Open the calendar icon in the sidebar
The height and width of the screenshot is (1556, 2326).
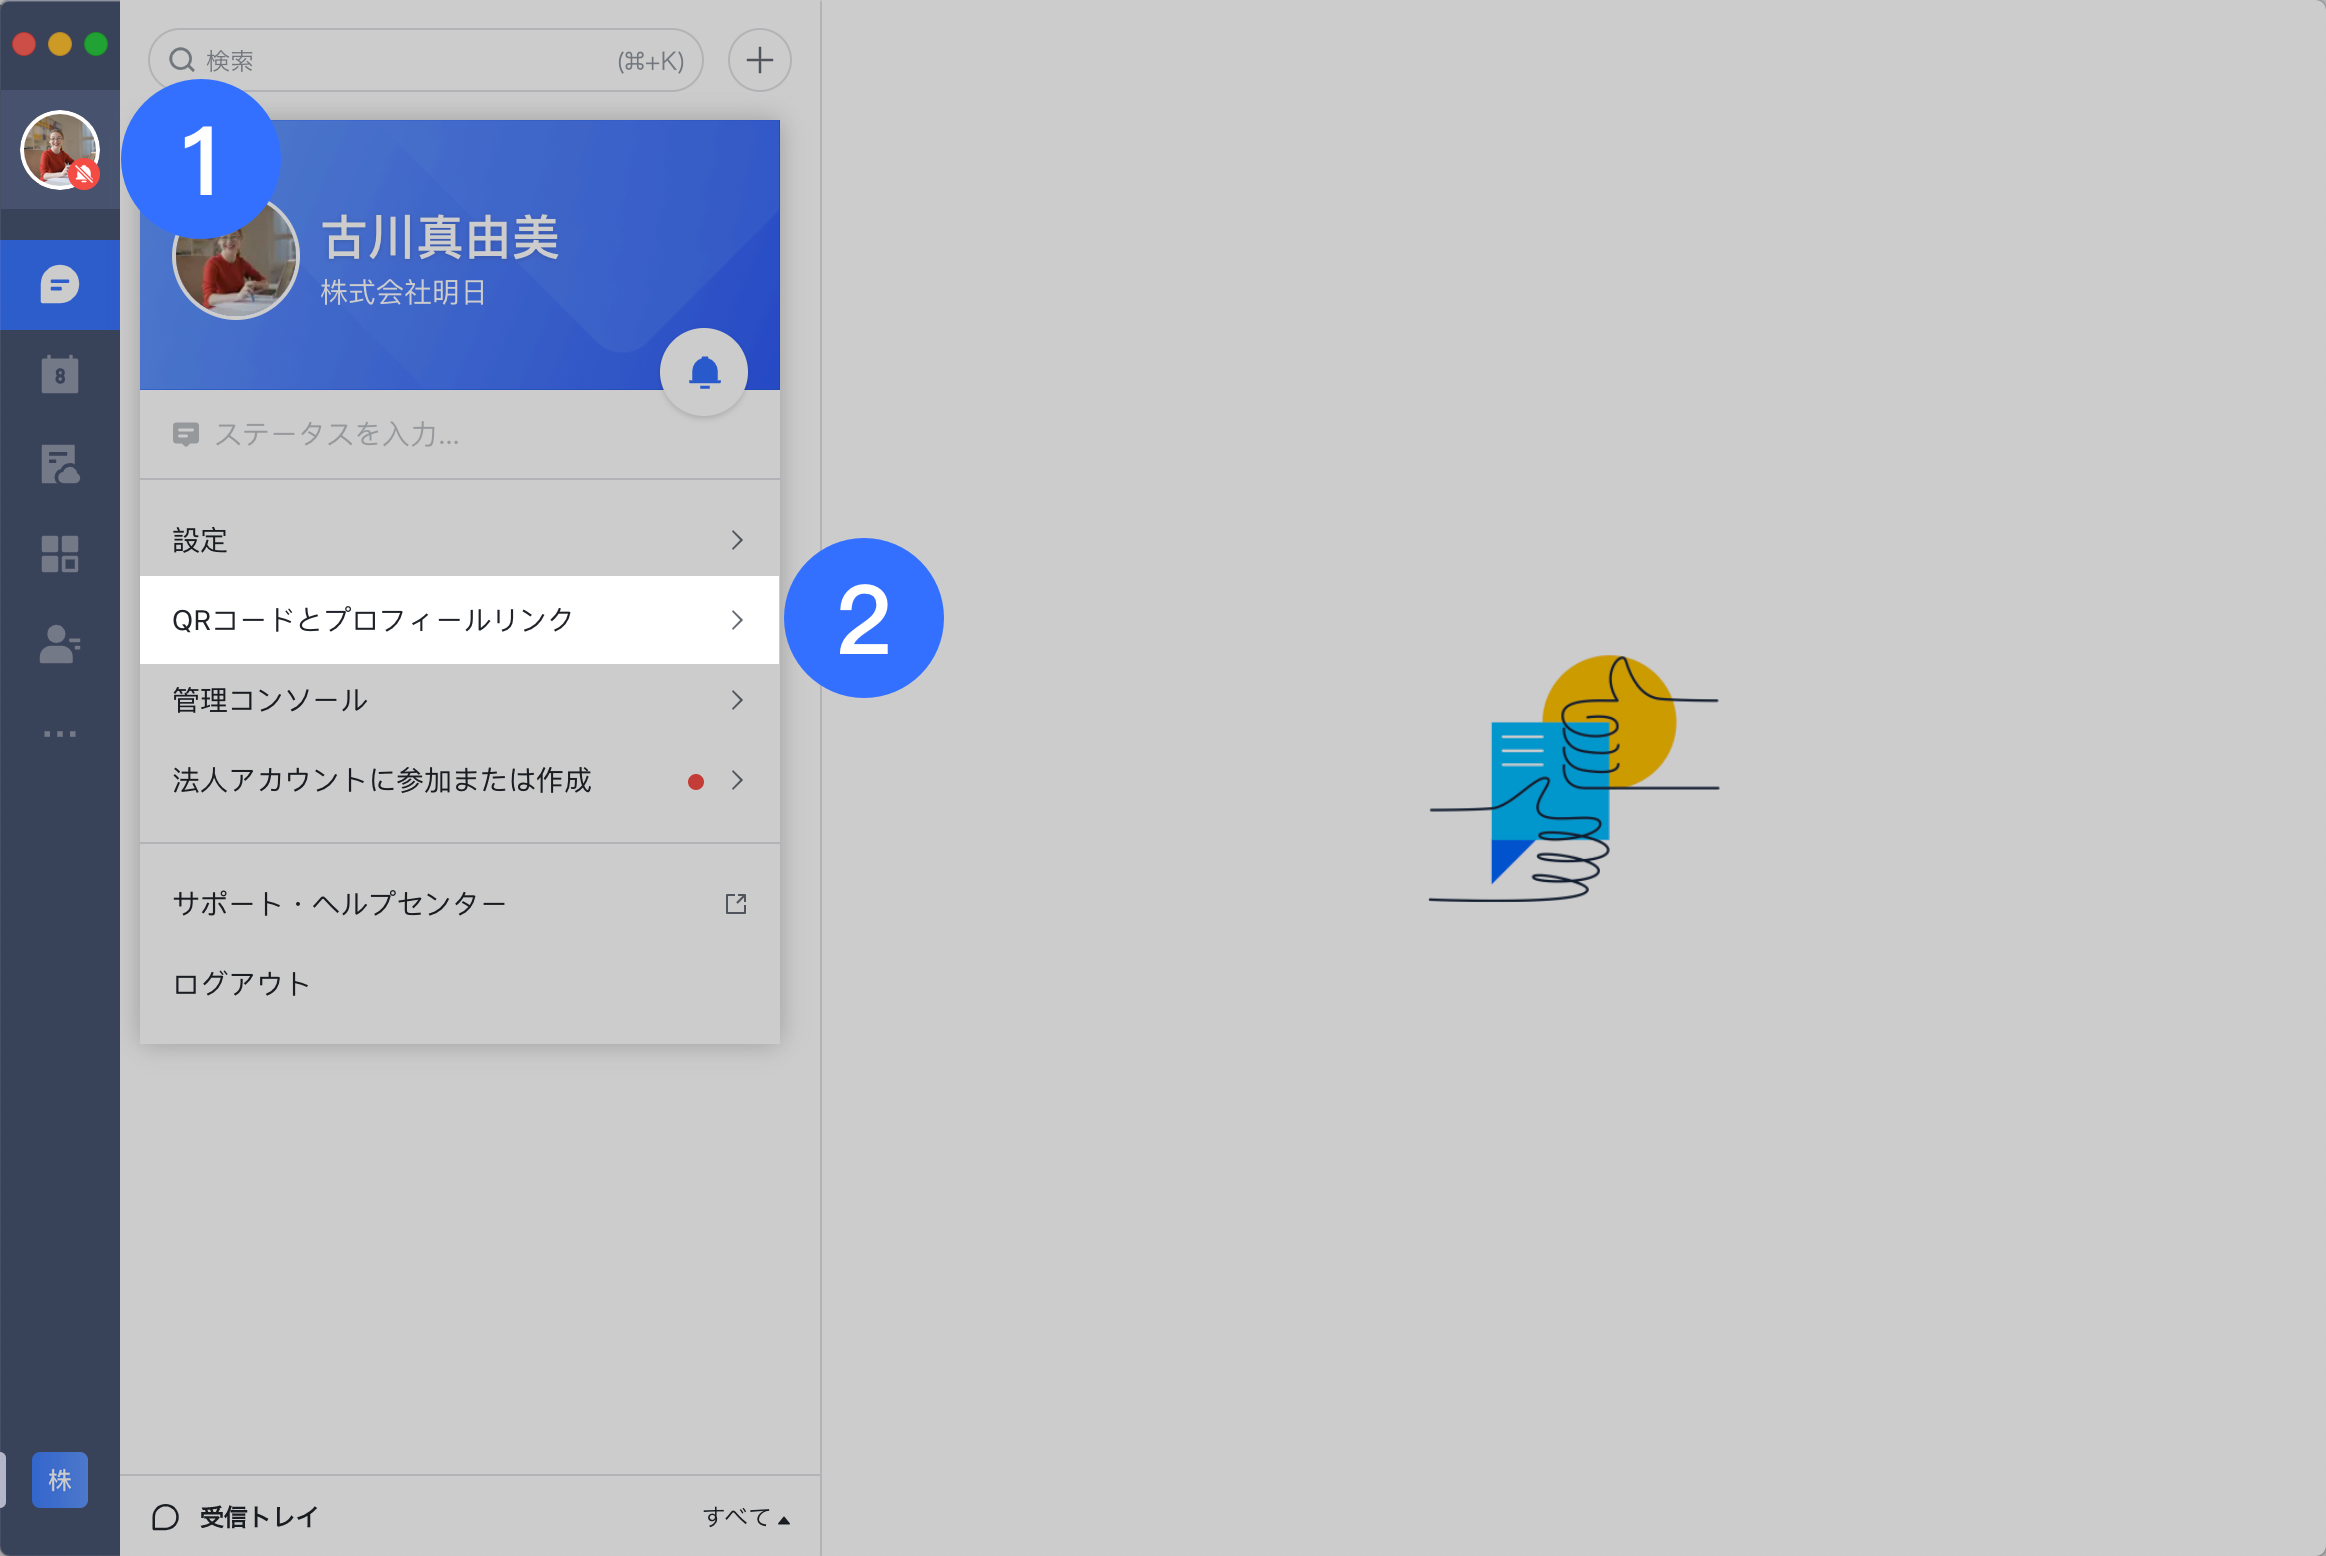pos(60,374)
